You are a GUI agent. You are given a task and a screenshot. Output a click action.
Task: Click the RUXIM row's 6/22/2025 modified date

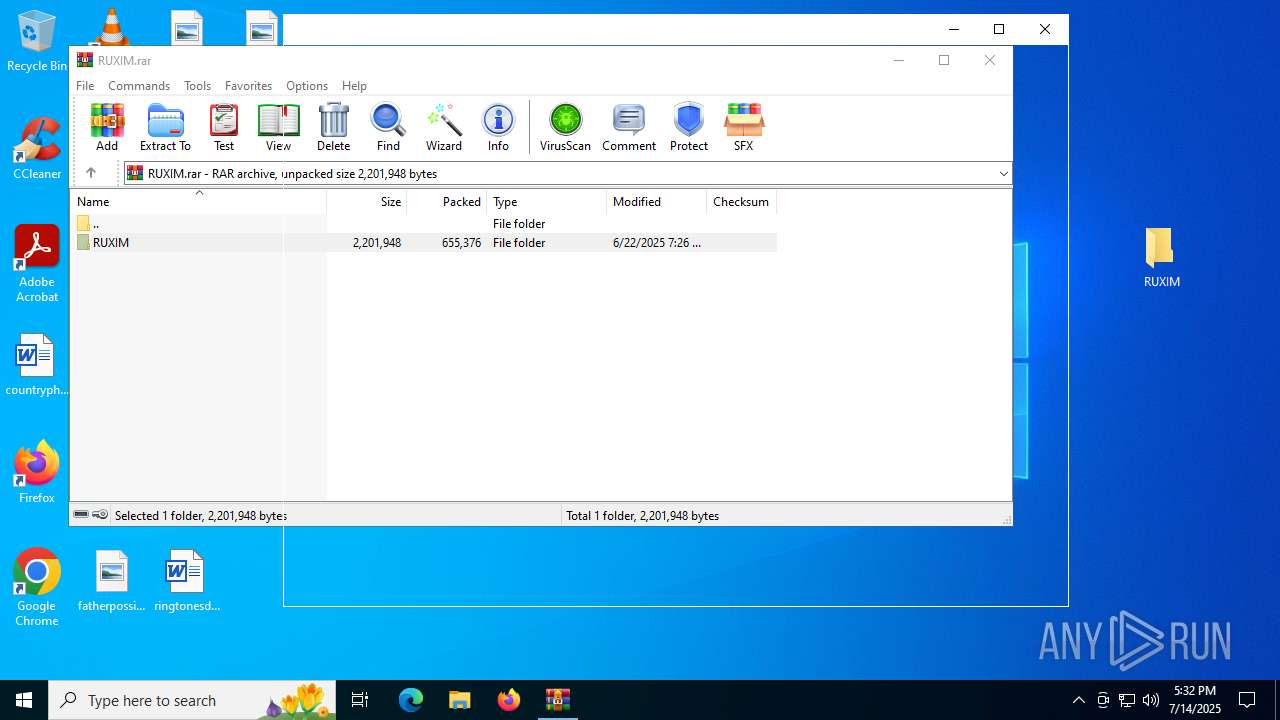click(x=657, y=243)
